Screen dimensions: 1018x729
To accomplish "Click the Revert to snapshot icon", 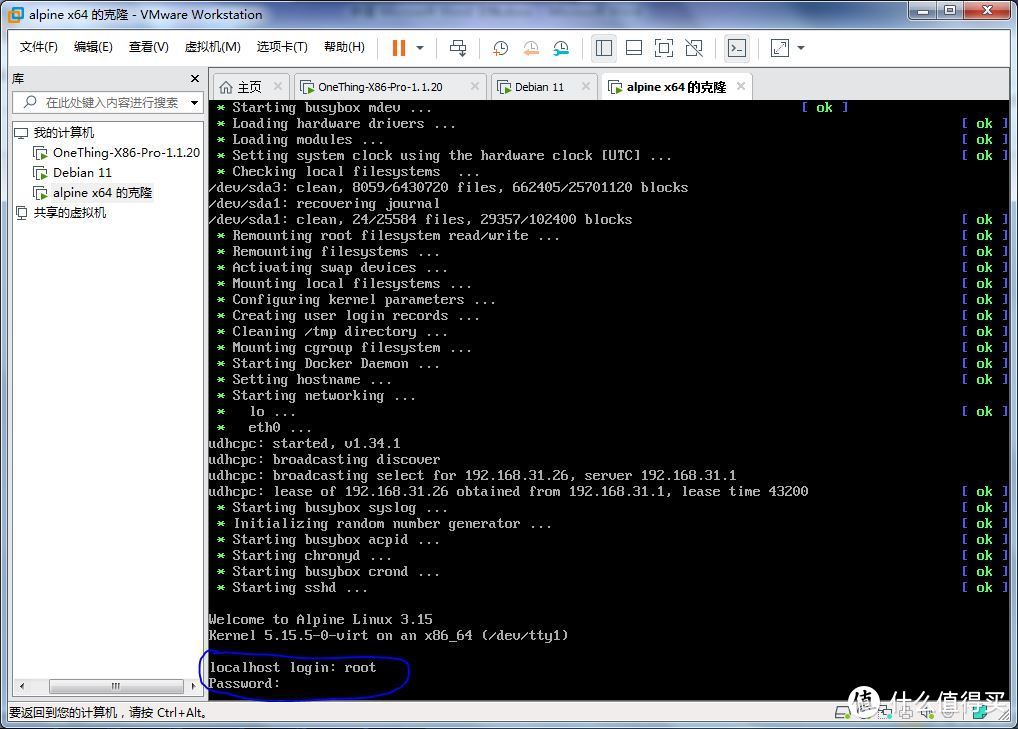I will (530, 48).
